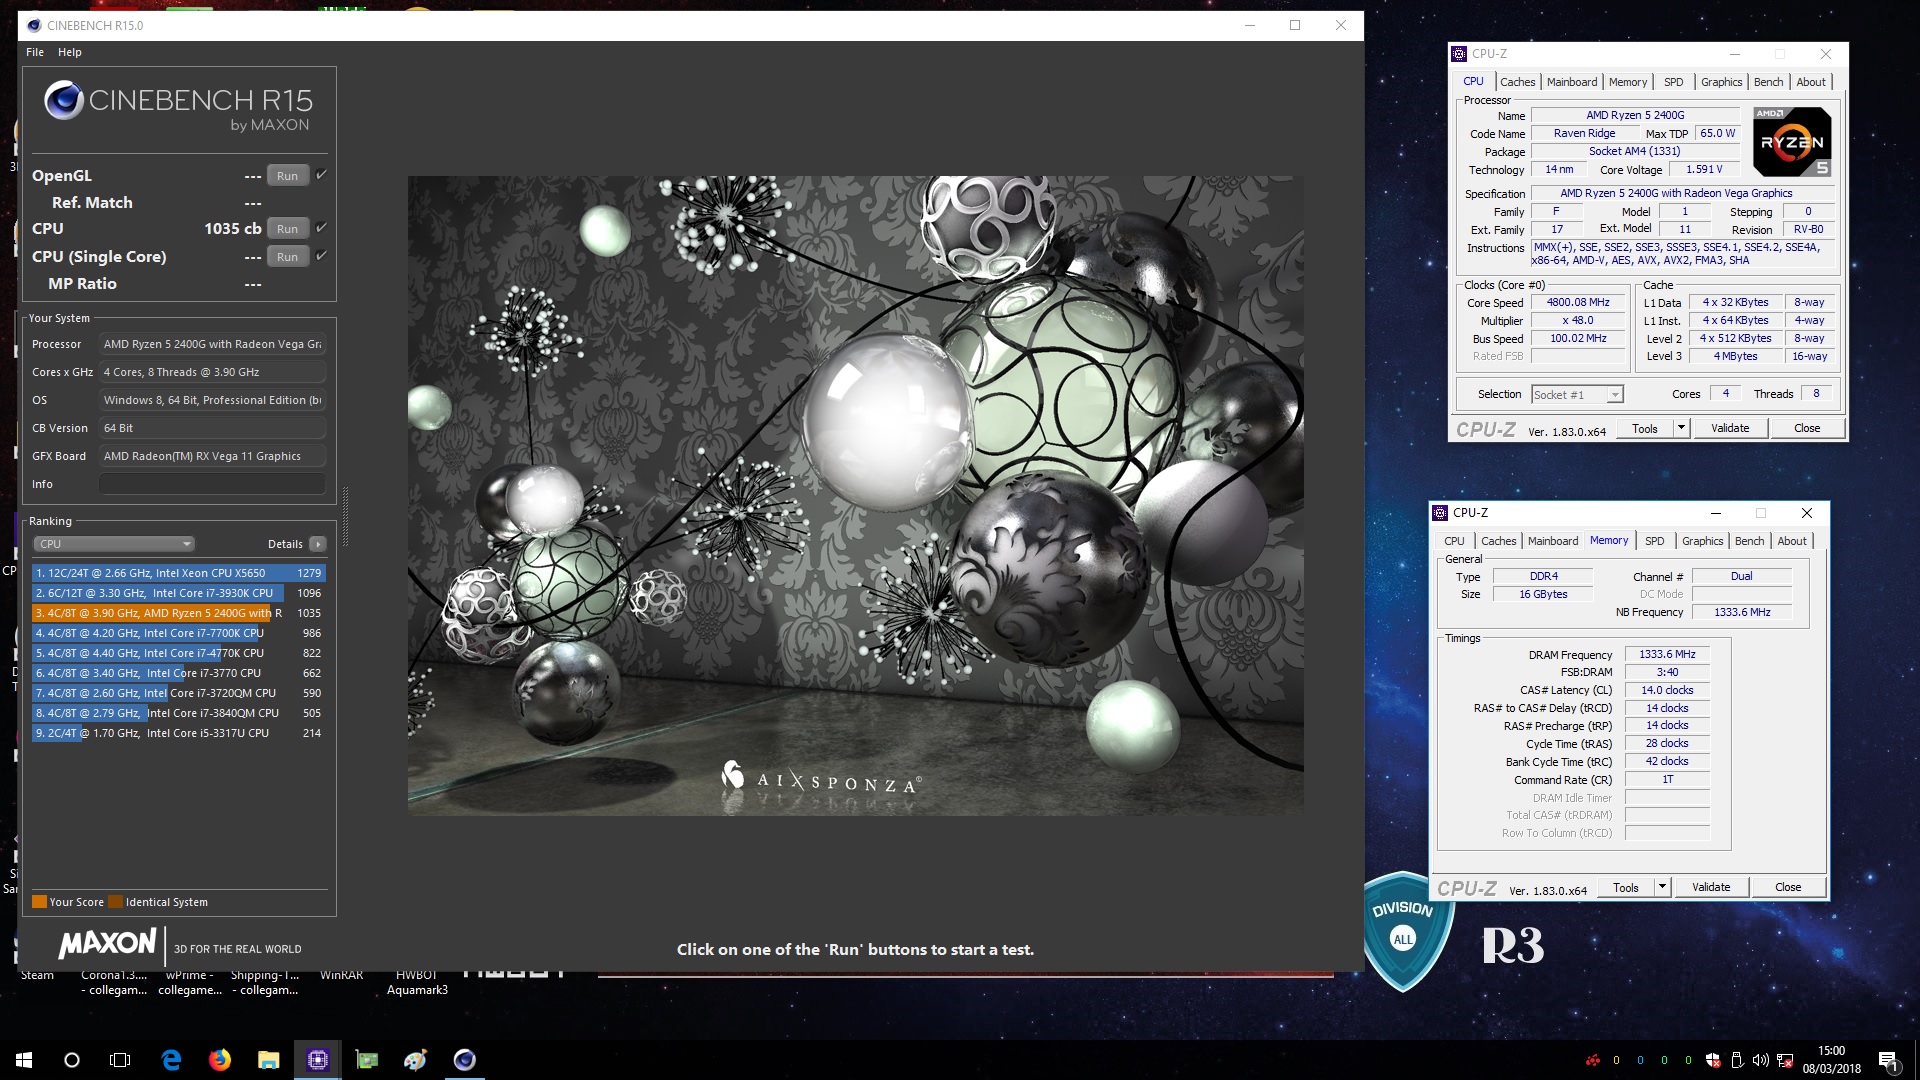Click CPU-Z title bar icon of top window
The height and width of the screenshot is (1080, 1920).
tap(1460, 54)
